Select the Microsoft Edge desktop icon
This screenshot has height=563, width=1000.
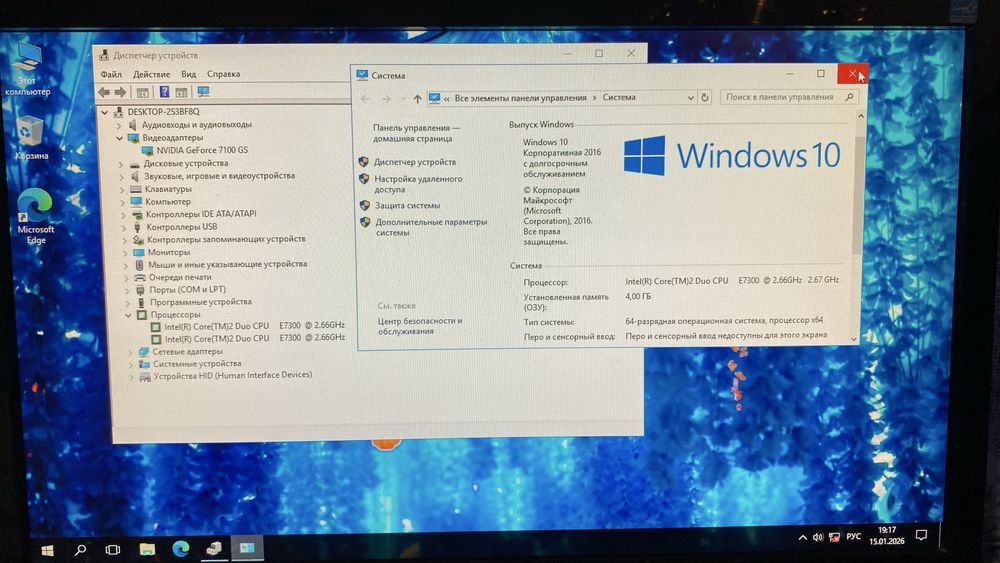point(36,216)
